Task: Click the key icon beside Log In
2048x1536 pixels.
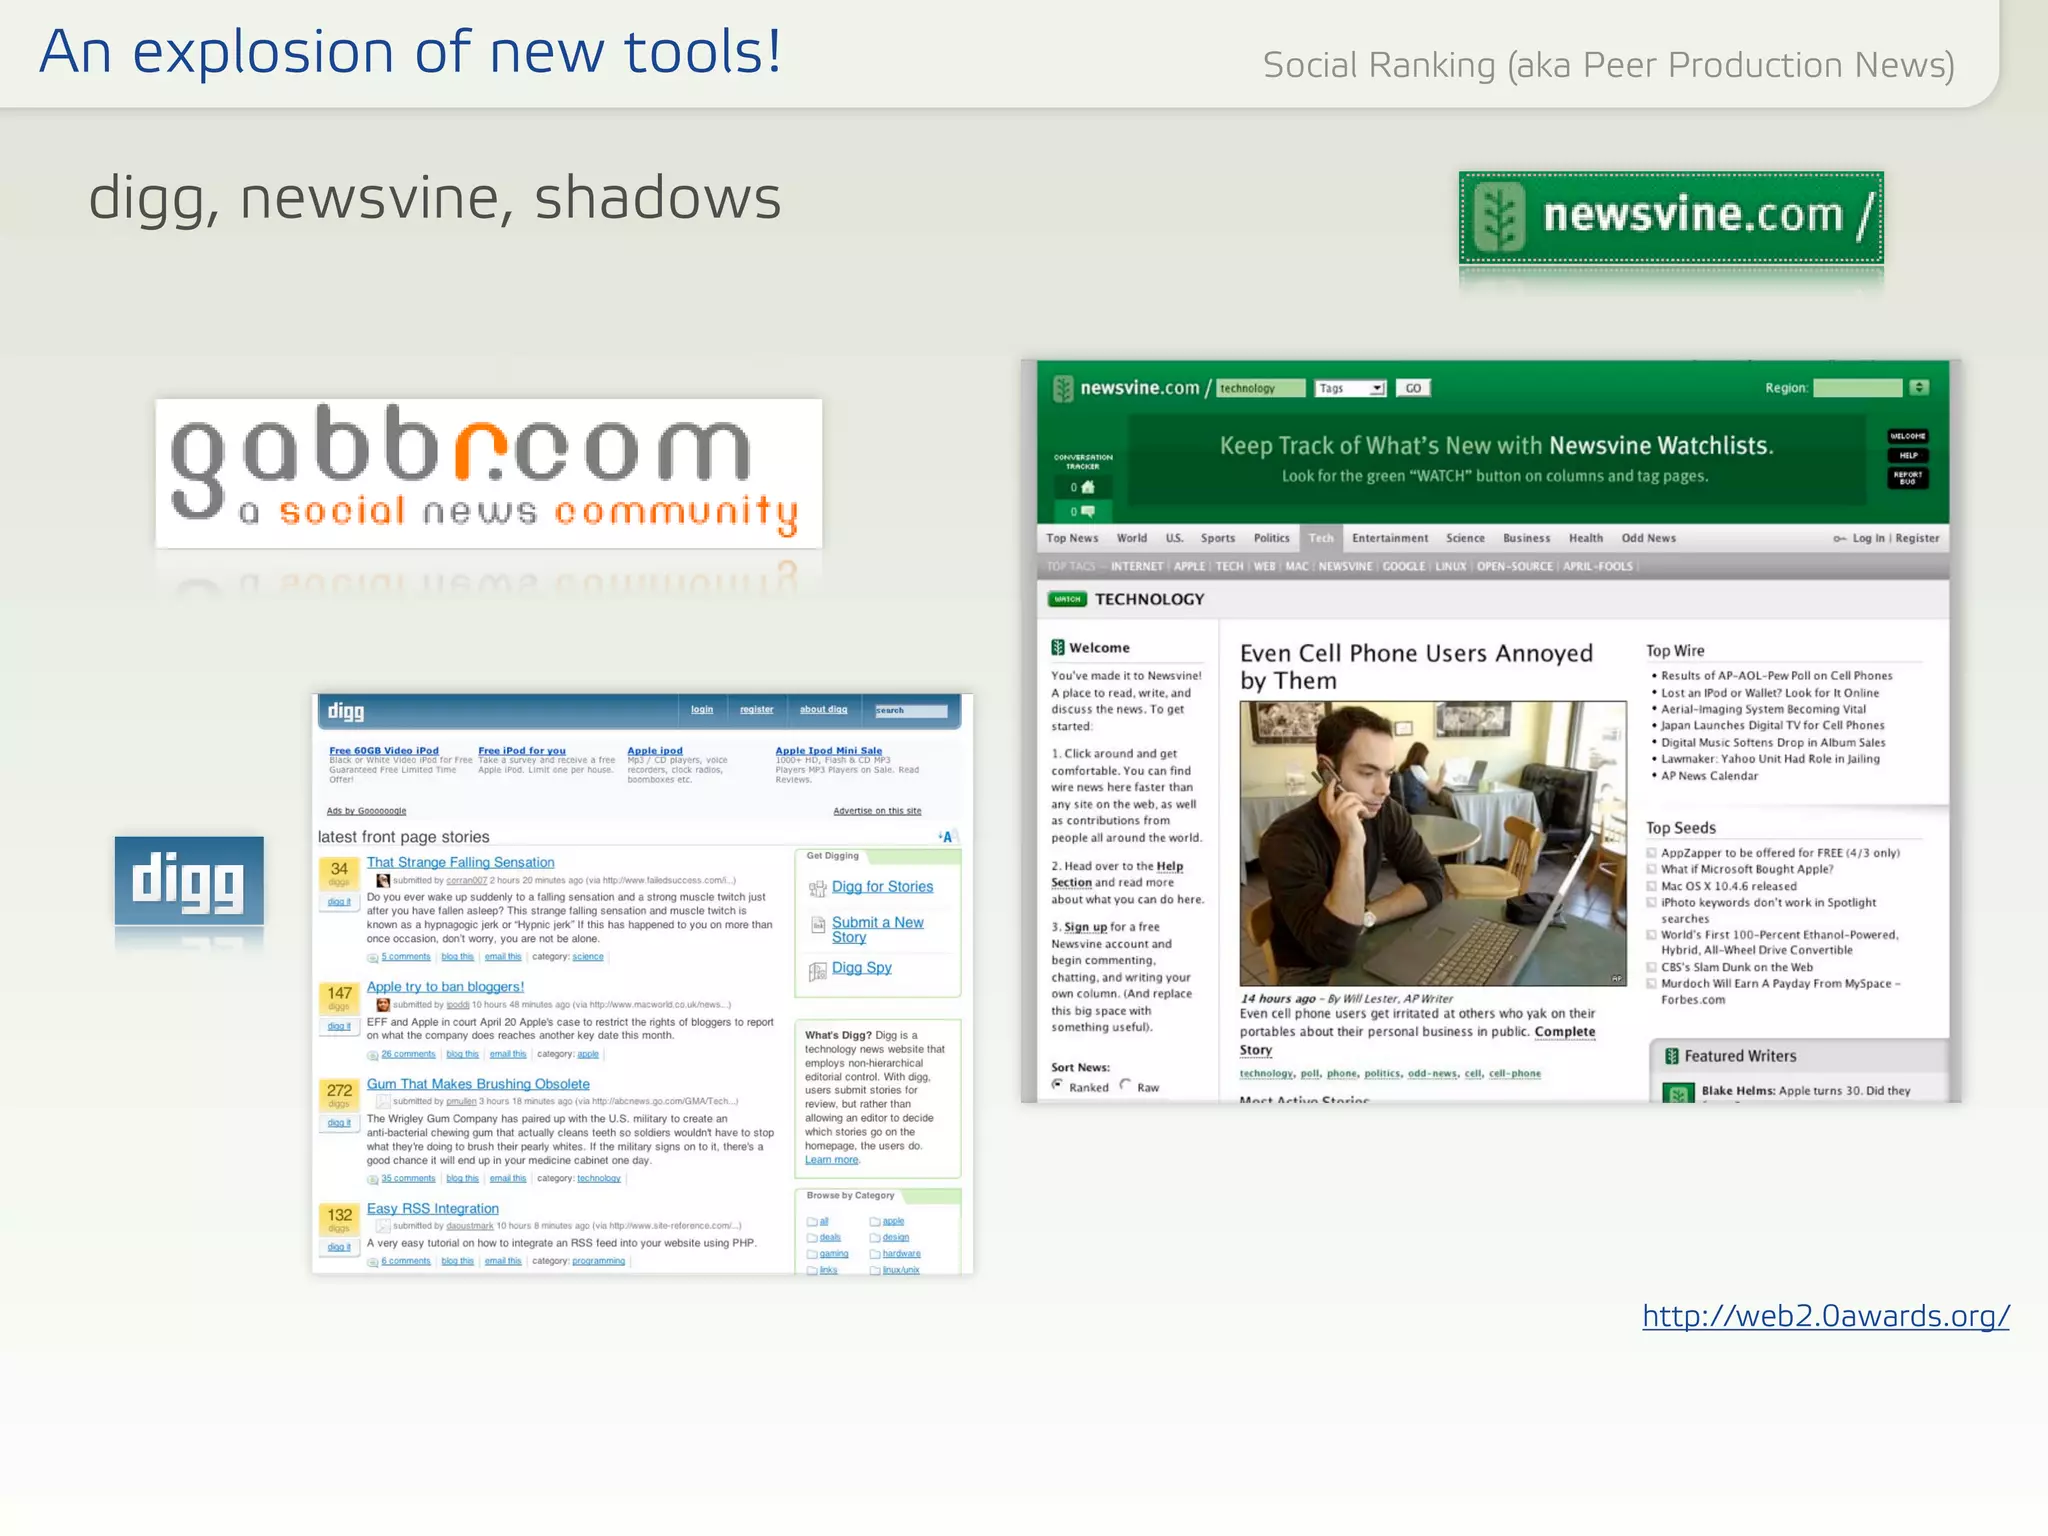Action: click(1839, 538)
